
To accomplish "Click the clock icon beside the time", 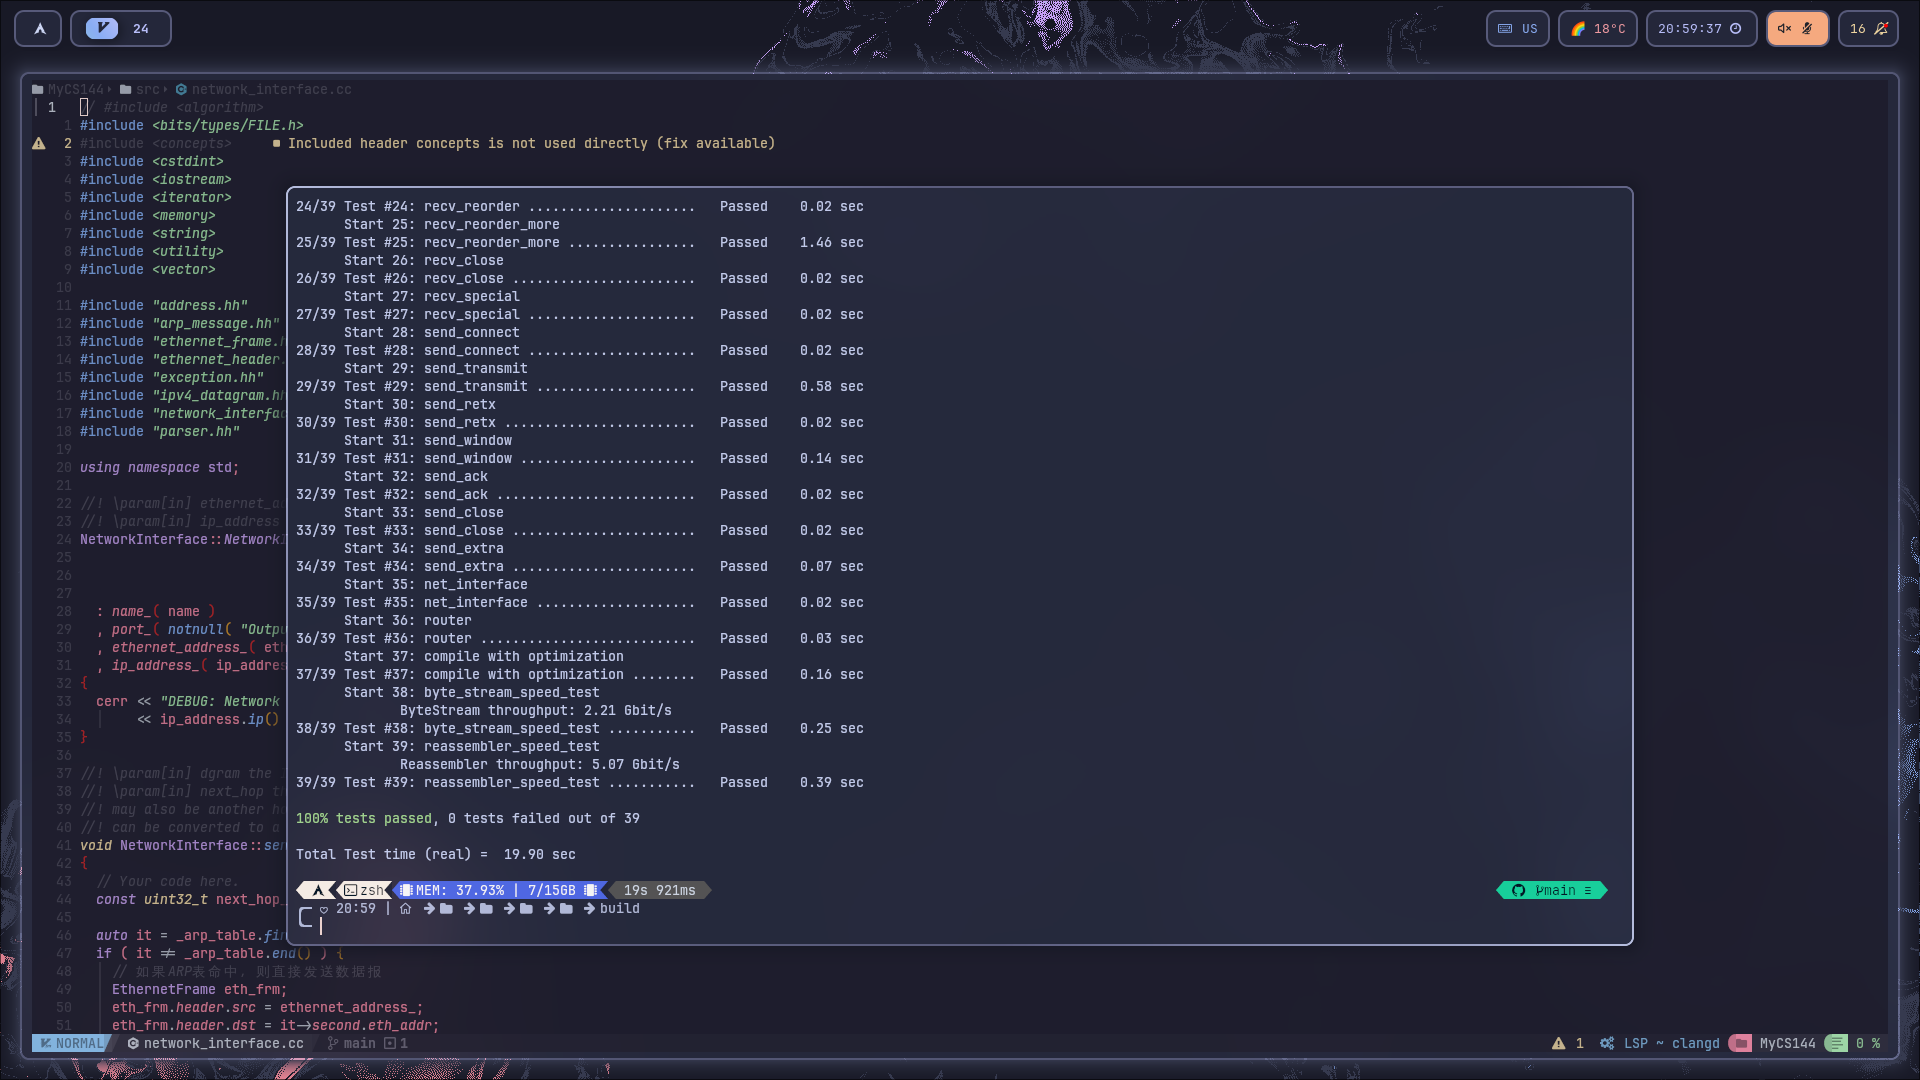I will [x=1736, y=29].
